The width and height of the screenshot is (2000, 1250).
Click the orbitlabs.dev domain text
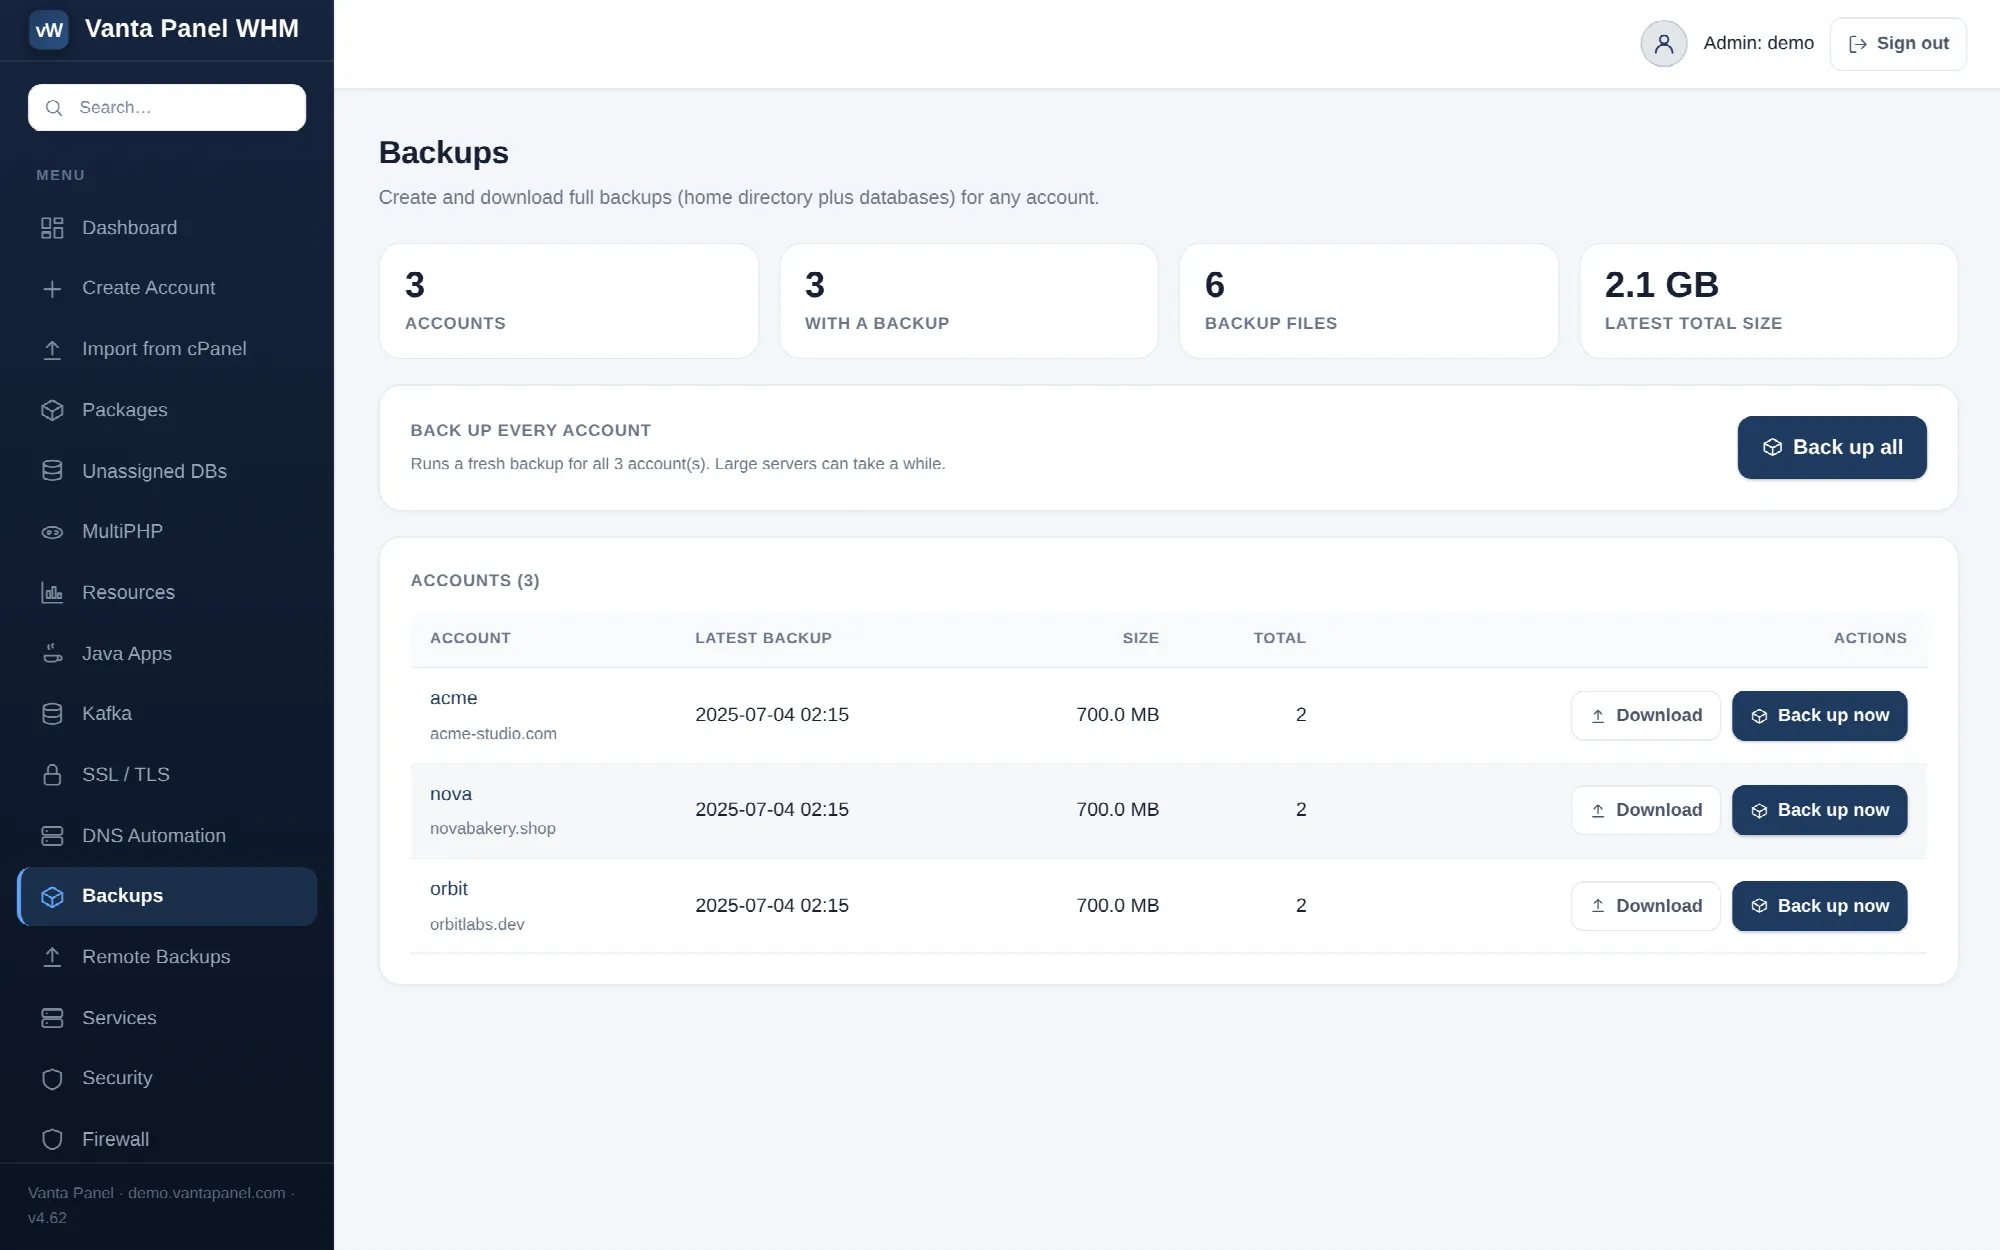pos(477,925)
